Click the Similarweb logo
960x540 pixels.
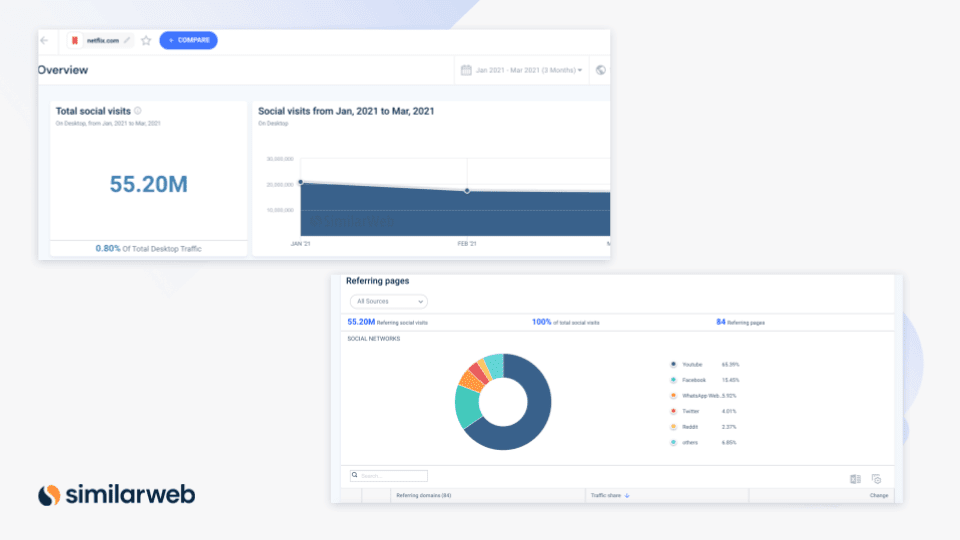[x=116, y=495]
